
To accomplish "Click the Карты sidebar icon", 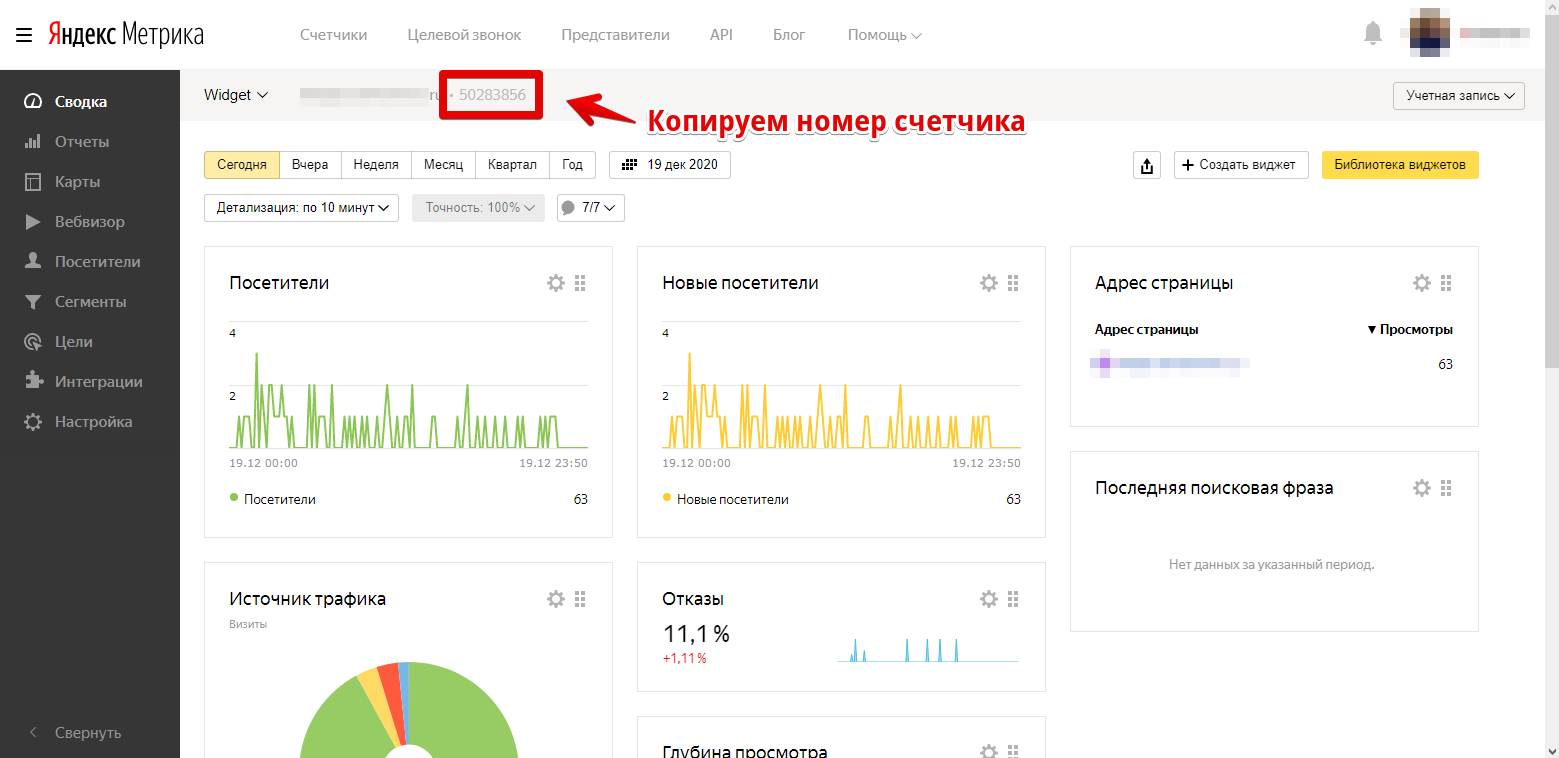I will [x=34, y=182].
